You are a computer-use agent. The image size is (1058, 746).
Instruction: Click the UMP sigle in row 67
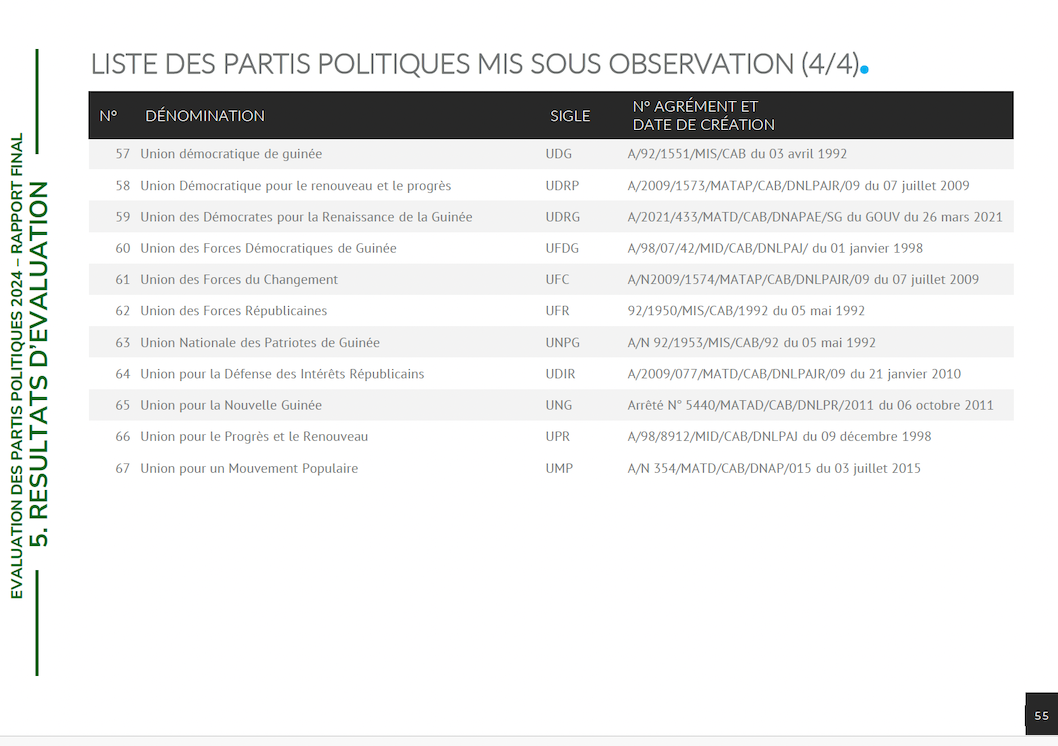coord(559,468)
